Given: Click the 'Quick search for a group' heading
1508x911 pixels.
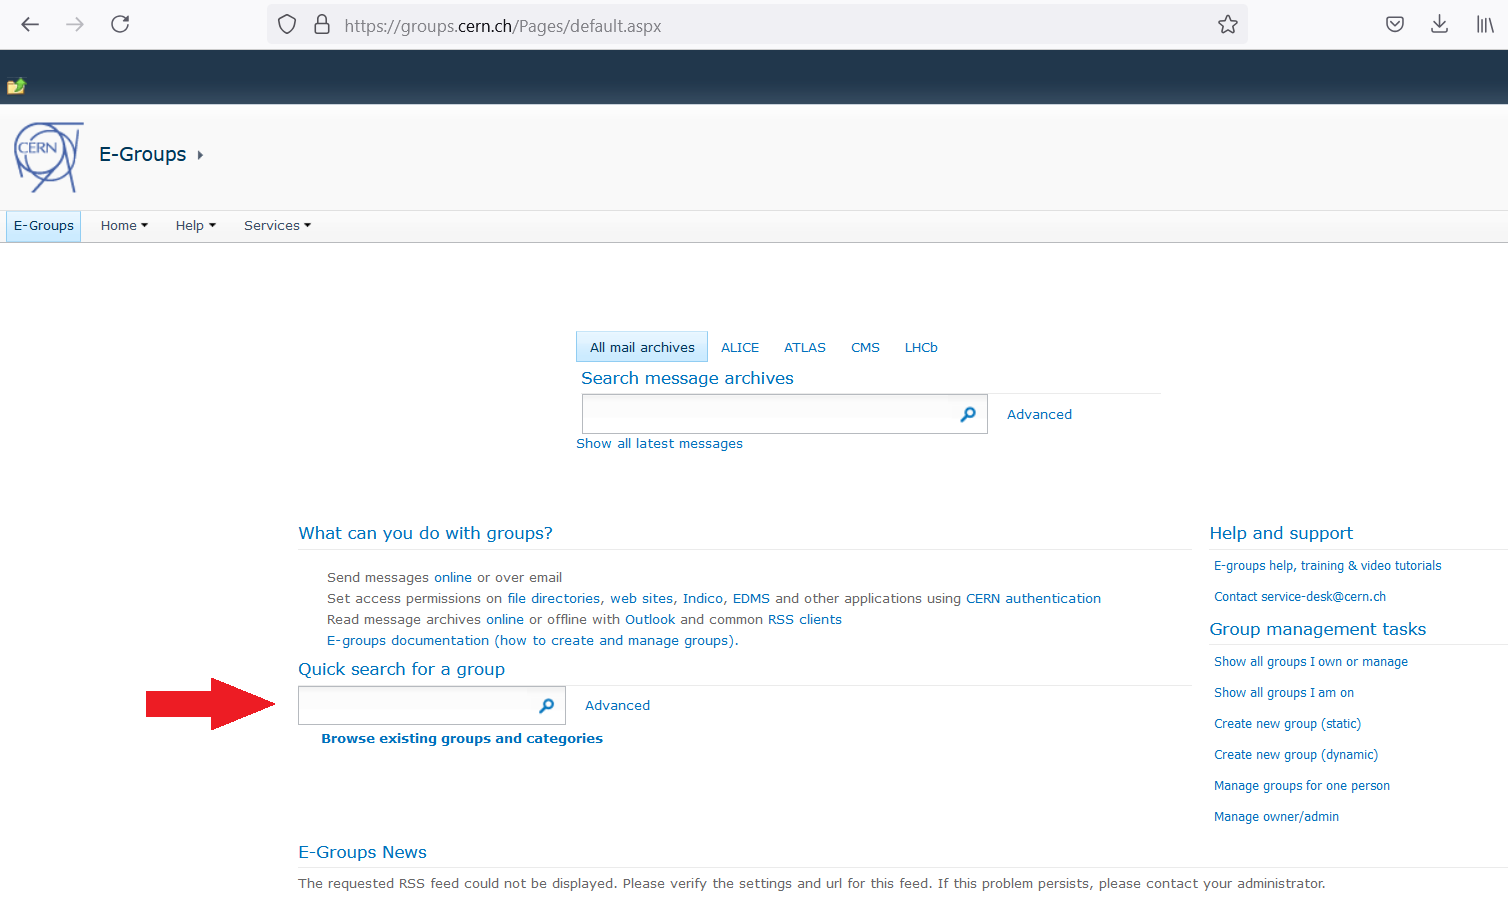Looking at the screenshot, I should click(401, 670).
